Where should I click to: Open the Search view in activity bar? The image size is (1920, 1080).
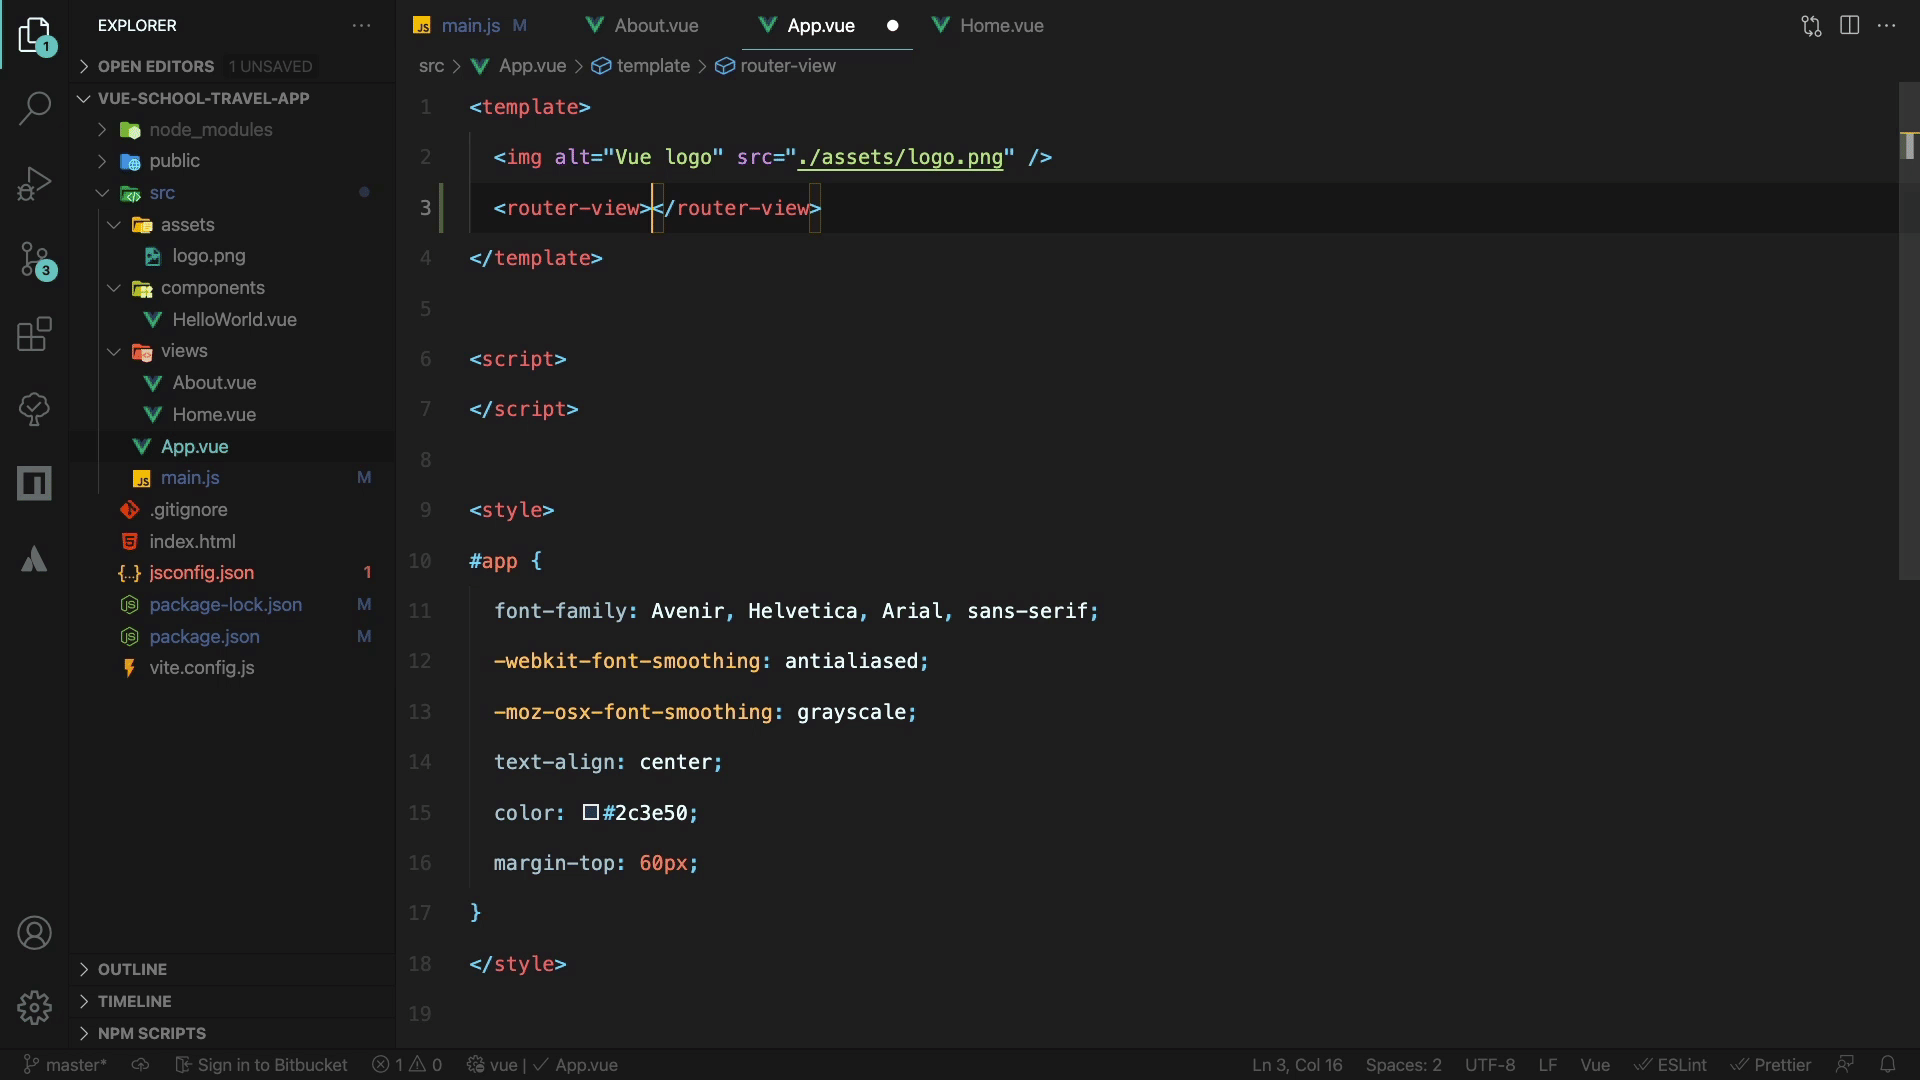[x=34, y=108]
